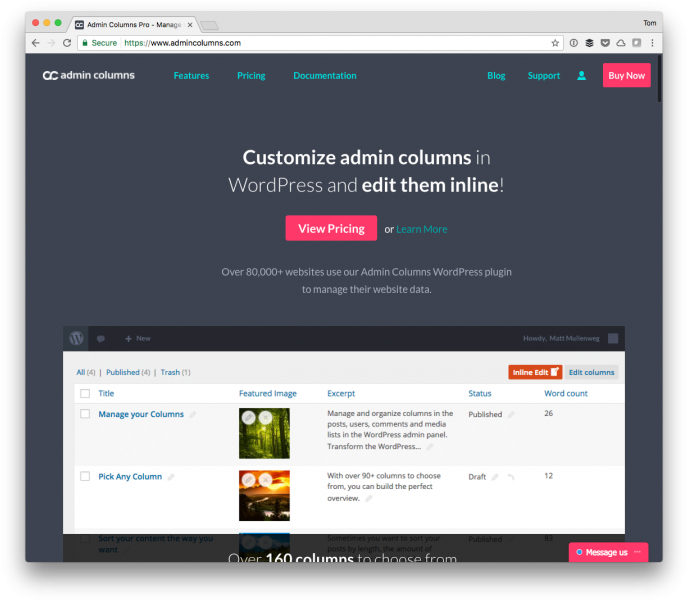This screenshot has height=600, width=687.
Task: Click the Tom profile name in Chrome
Action: pyautogui.click(x=650, y=23)
